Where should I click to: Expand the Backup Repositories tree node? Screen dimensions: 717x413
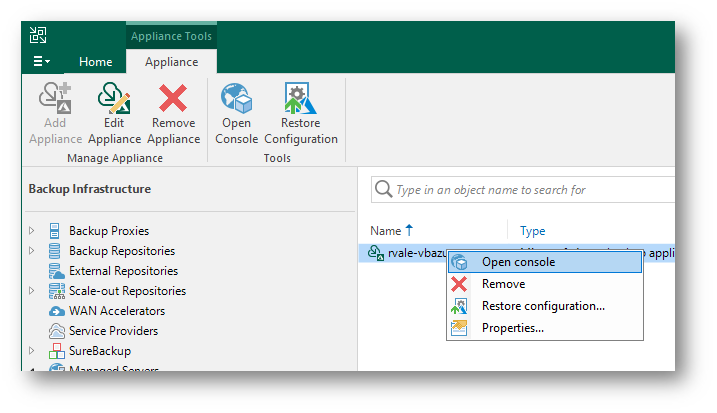pos(32,251)
